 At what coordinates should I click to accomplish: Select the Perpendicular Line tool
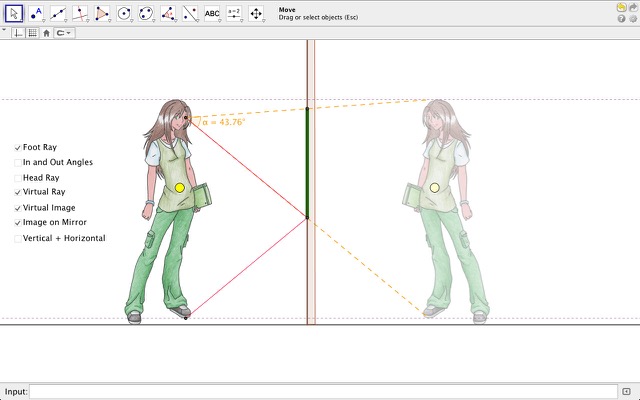tap(80, 13)
